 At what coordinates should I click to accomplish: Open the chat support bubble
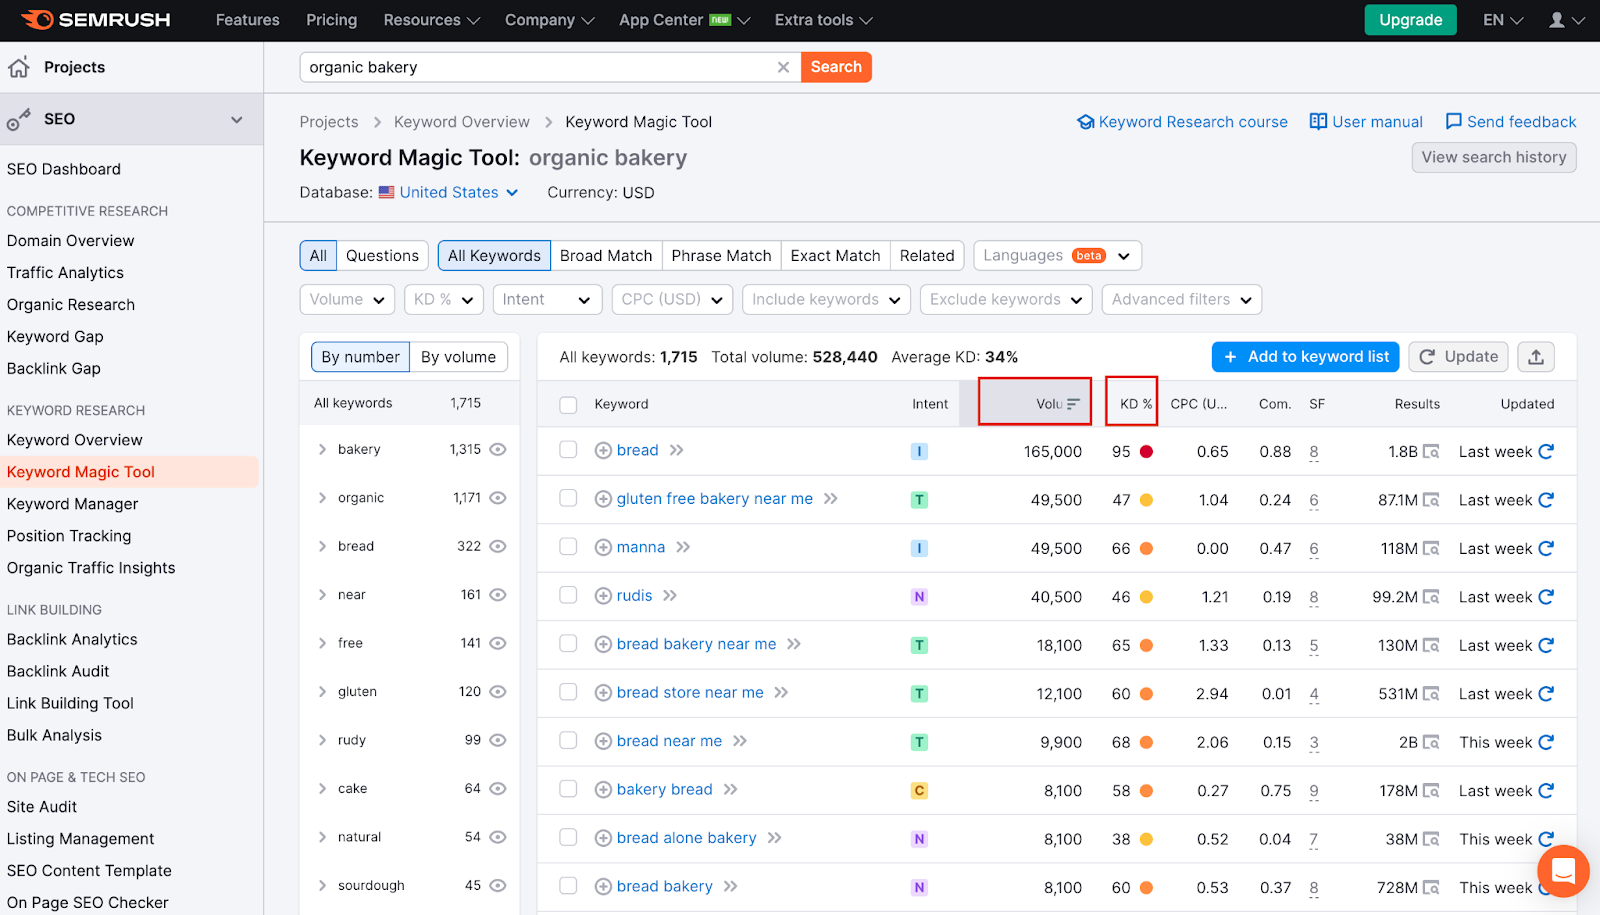click(x=1563, y=871)
